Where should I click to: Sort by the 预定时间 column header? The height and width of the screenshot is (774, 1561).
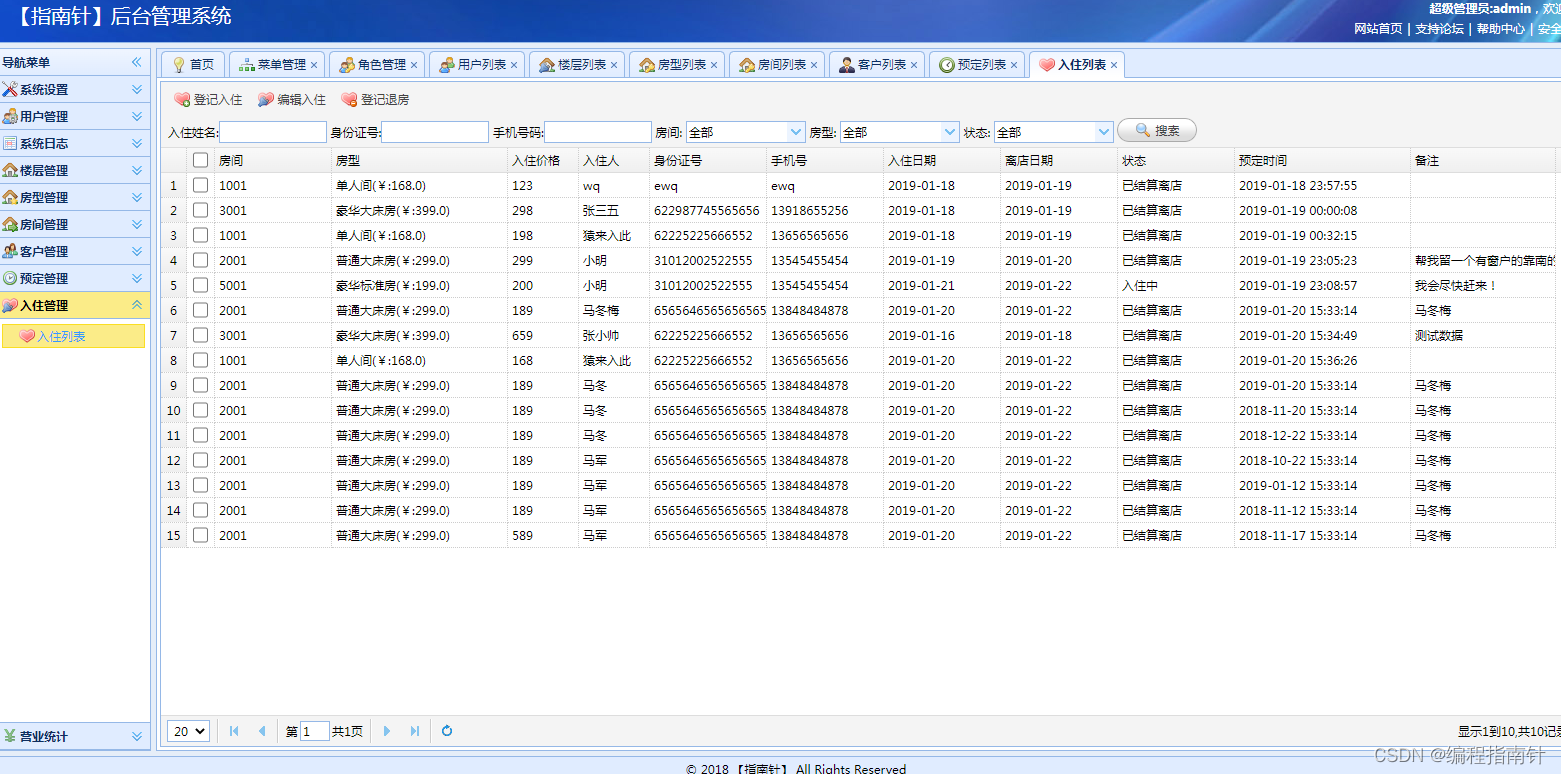[1322, 160]
